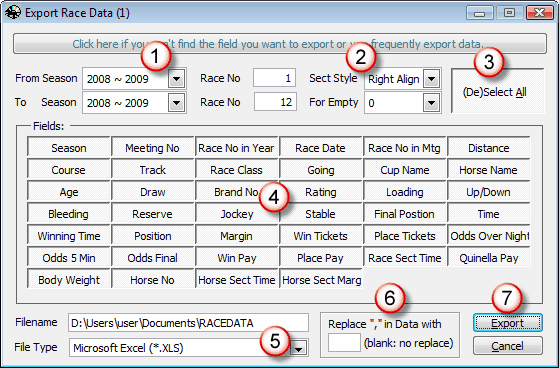Viewport: 559px width, 368px height.
Task: Expand the File Type dropdown arrow
Action: (299, 348)
